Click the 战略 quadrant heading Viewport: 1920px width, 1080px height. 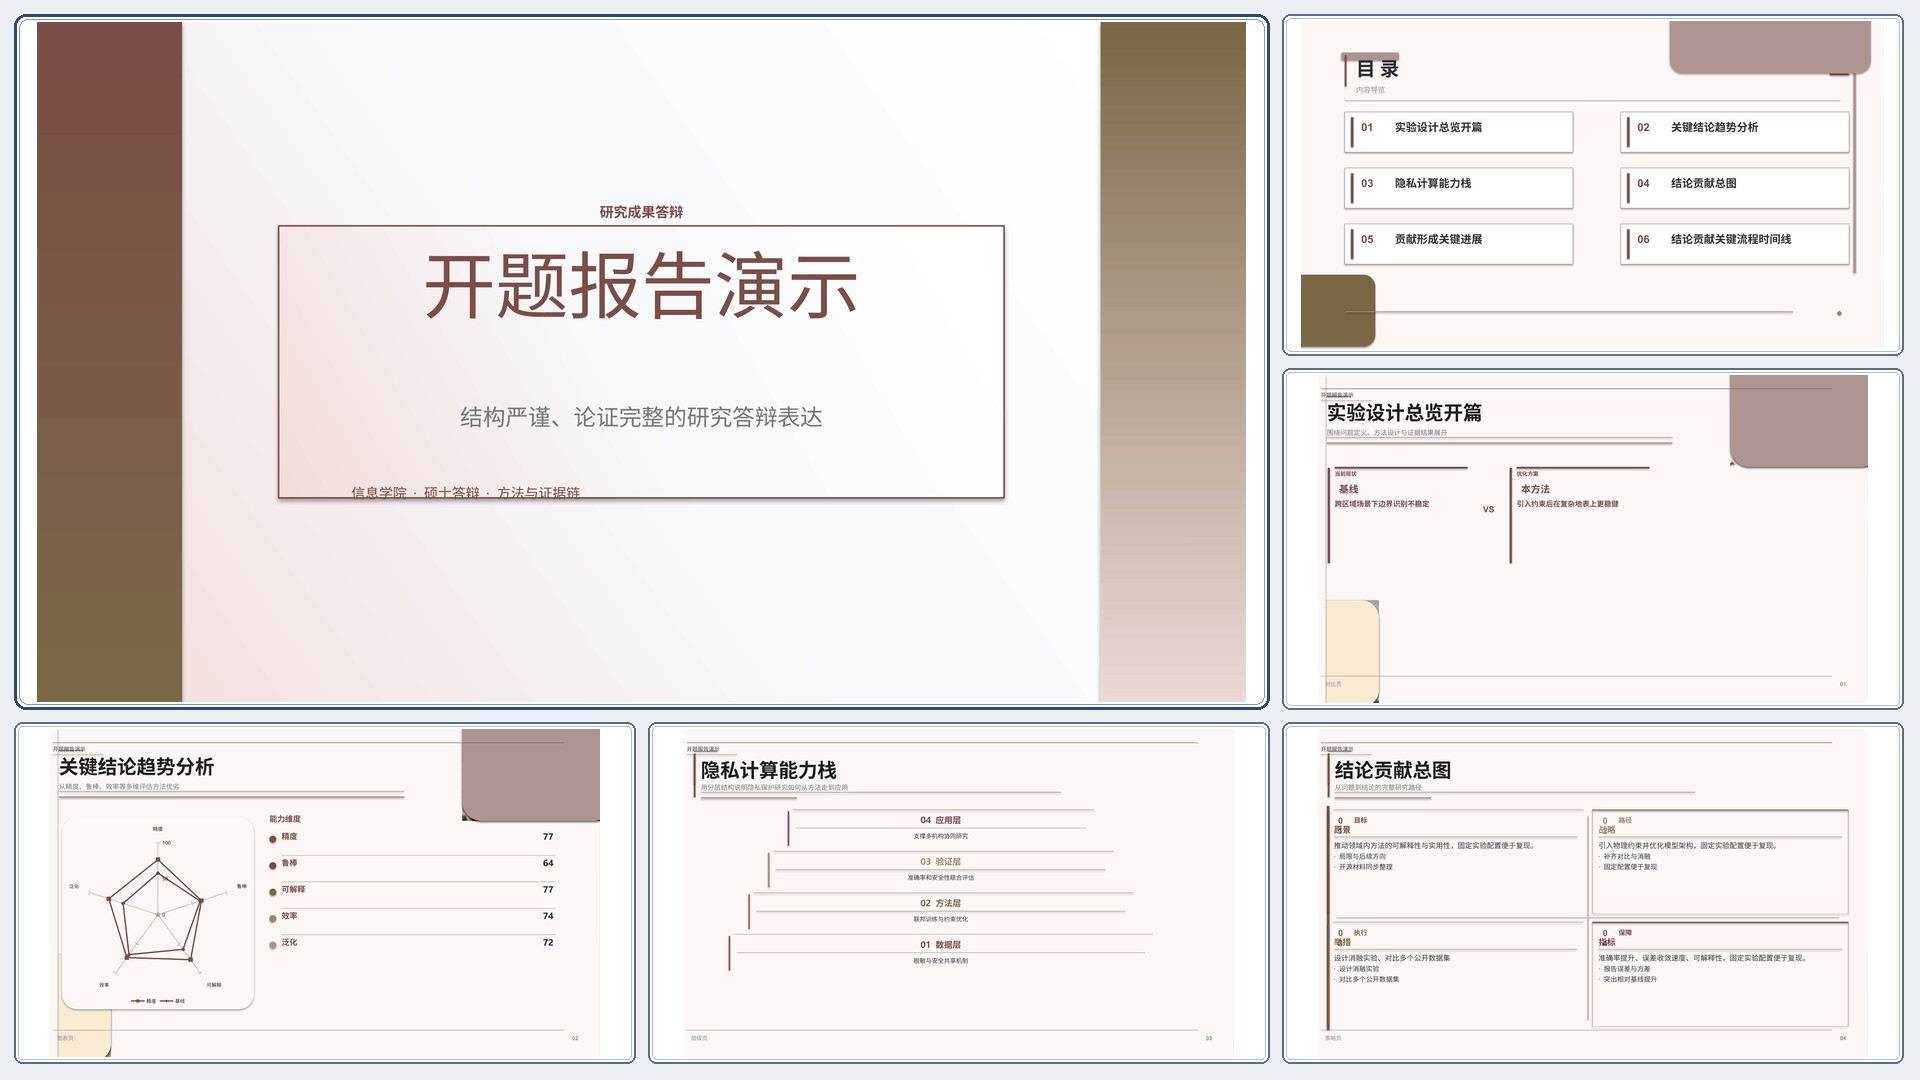coord(1607,830)
